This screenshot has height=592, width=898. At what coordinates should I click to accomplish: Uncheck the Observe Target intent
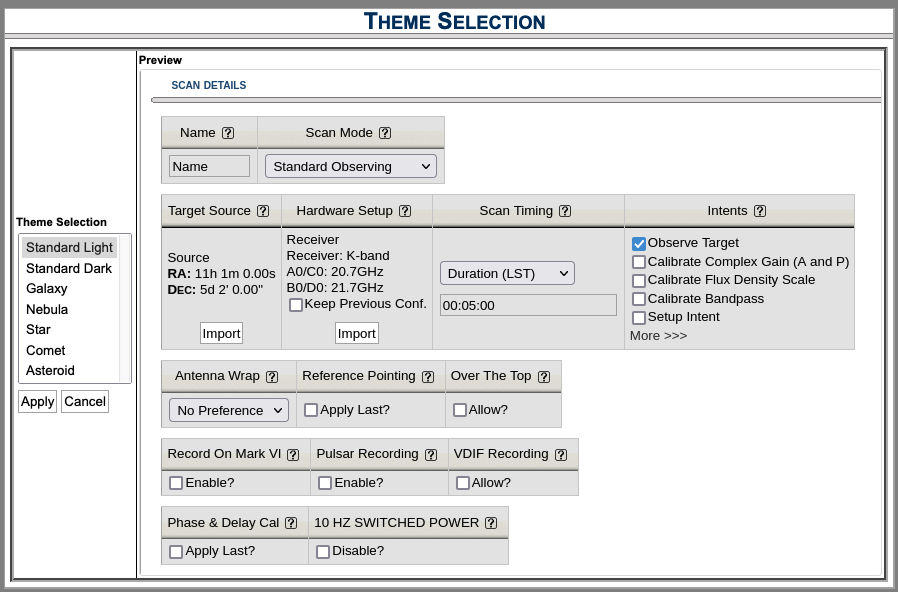pos(638,243)
